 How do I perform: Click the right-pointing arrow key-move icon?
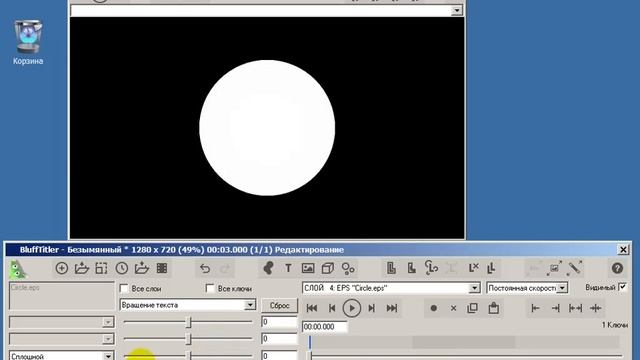(555, 308)
